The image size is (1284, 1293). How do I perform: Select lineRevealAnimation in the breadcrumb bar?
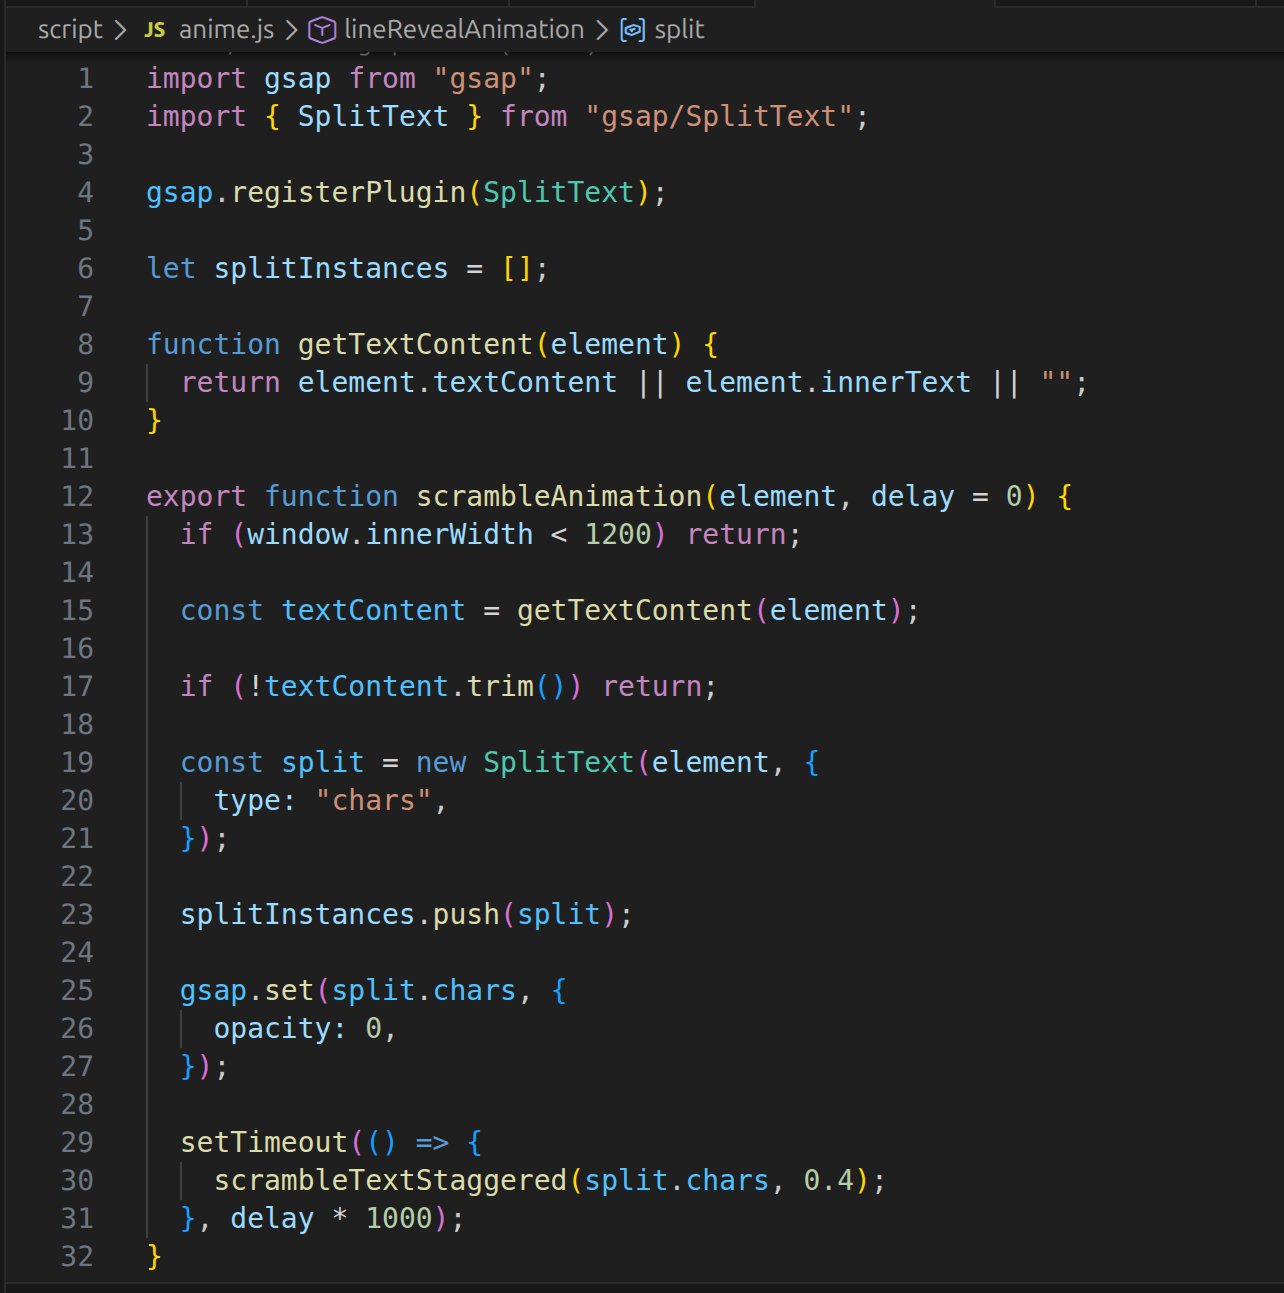tap(463, 29)
